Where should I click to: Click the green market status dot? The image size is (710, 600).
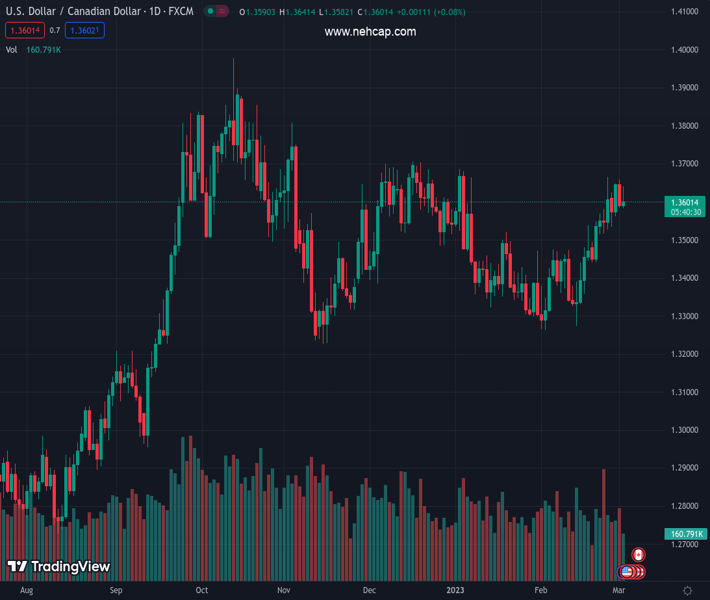coord(210,12)
